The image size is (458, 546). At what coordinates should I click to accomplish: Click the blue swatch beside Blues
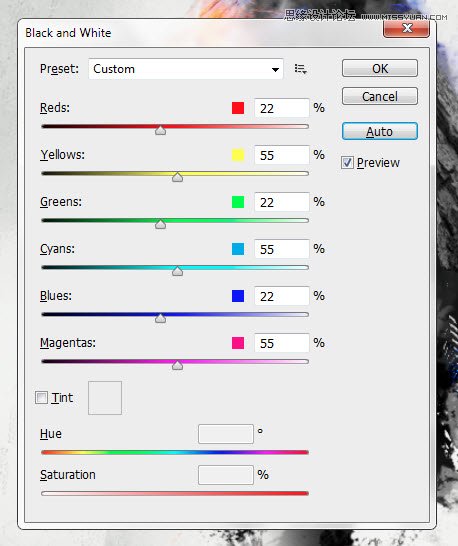pyautogui.click(x=238, y=296)
